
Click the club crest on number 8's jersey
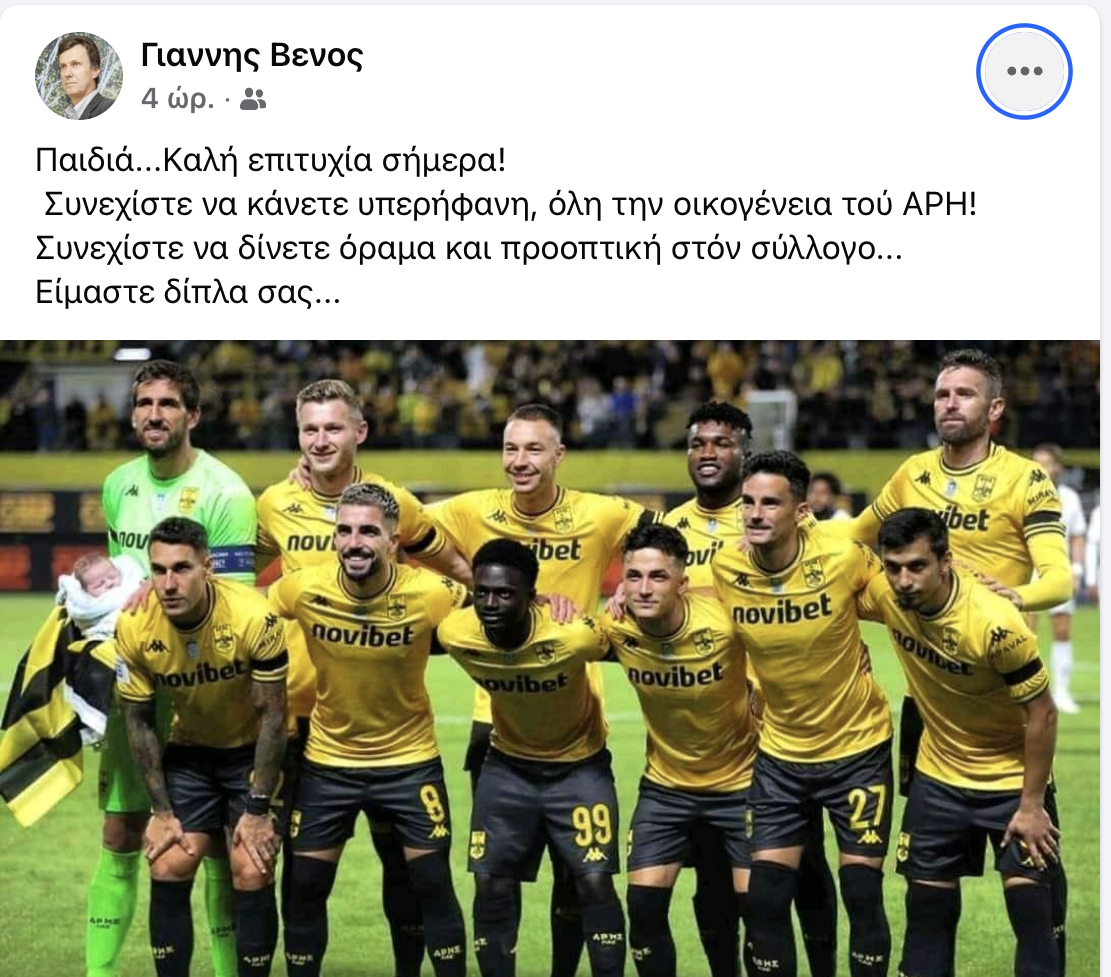[396, 606]
